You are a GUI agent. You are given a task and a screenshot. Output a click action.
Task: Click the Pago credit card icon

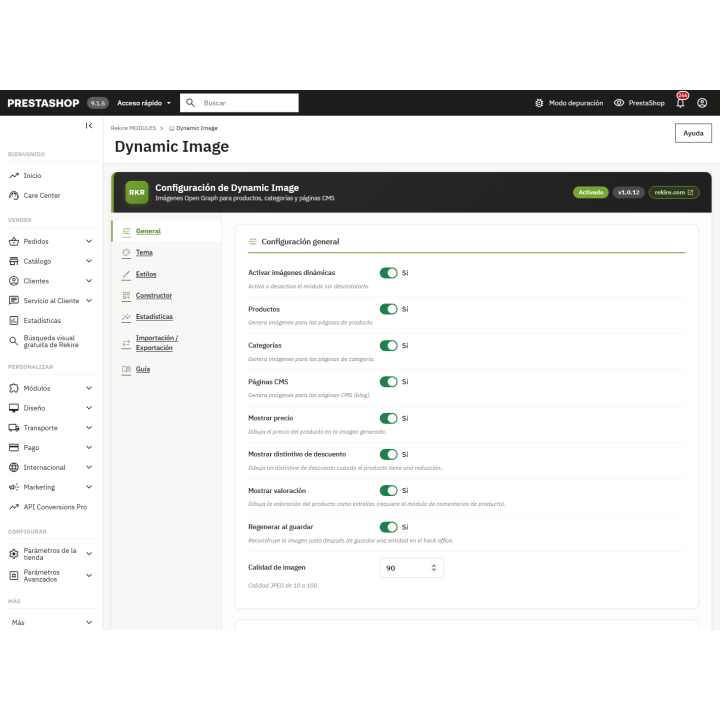(x=14, y=447)
